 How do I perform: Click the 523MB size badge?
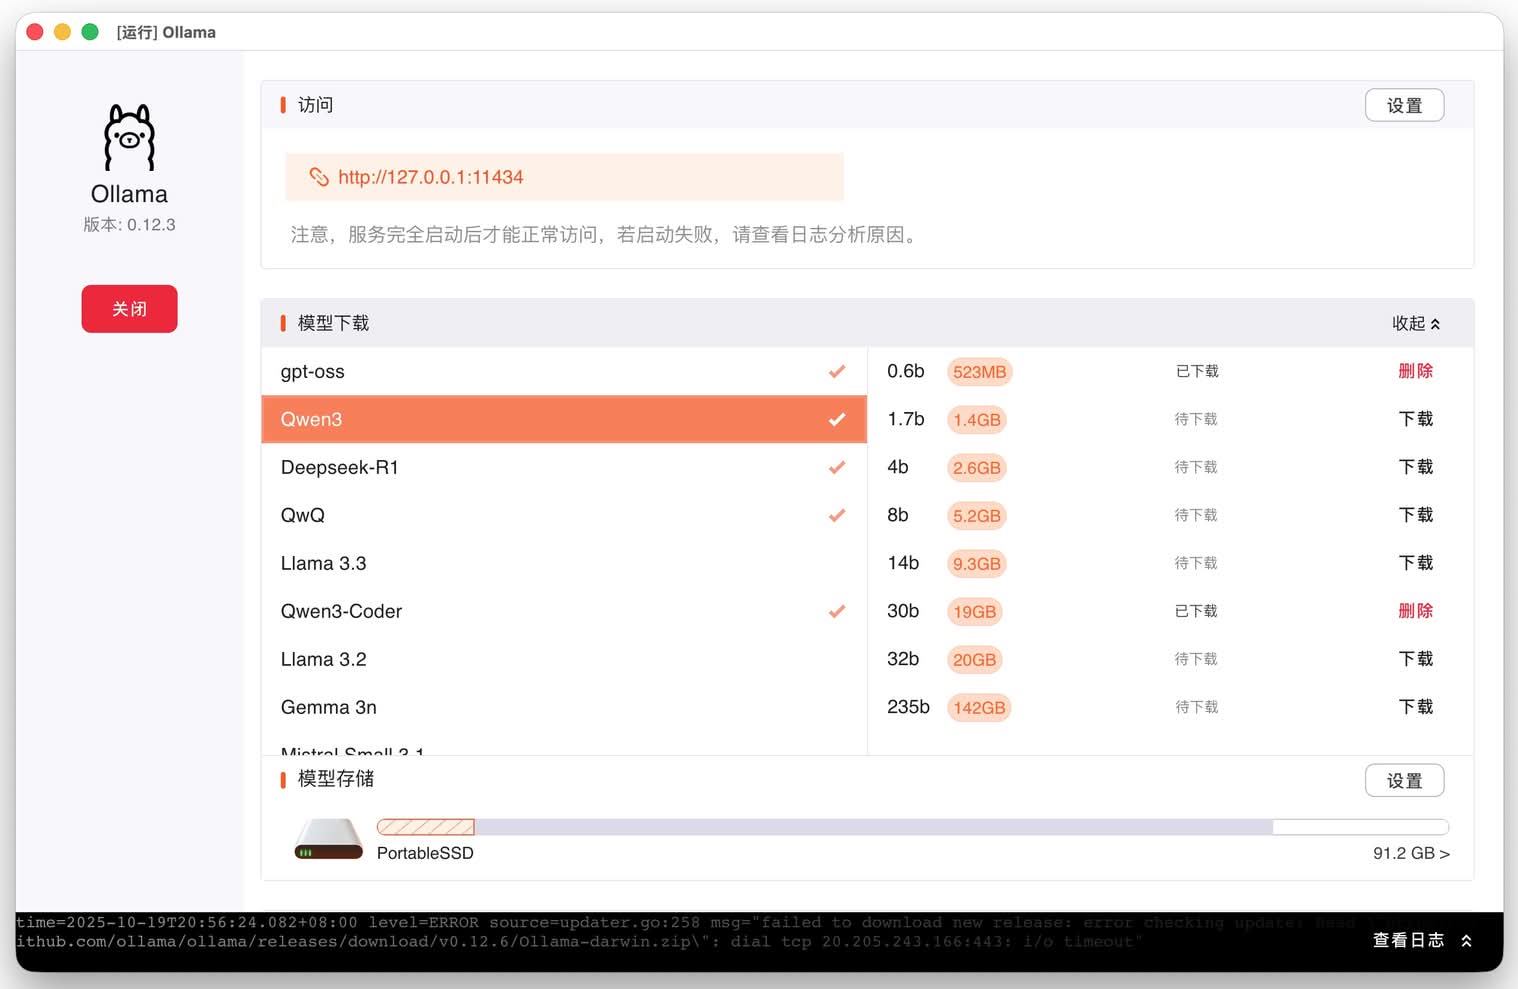[x=980, y=372]
